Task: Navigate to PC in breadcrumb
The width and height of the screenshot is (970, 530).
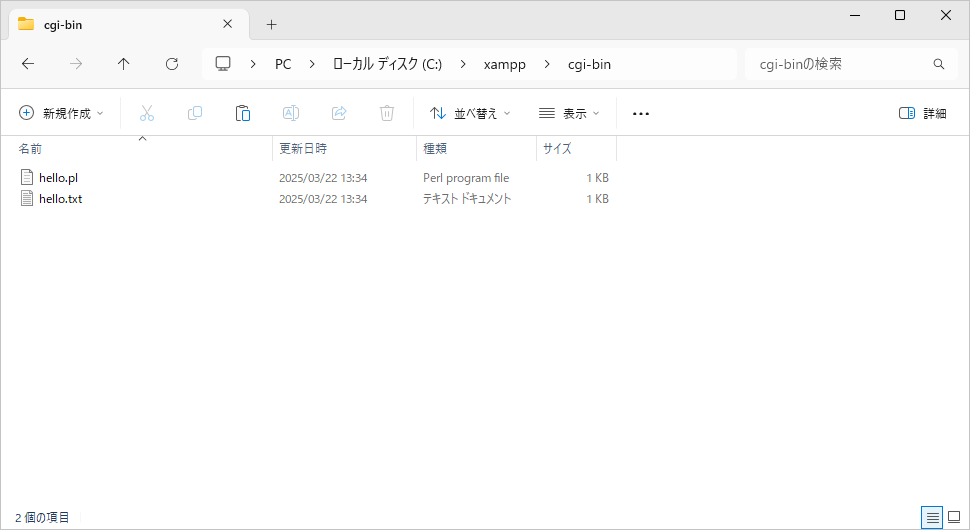Action: [283, 64]
